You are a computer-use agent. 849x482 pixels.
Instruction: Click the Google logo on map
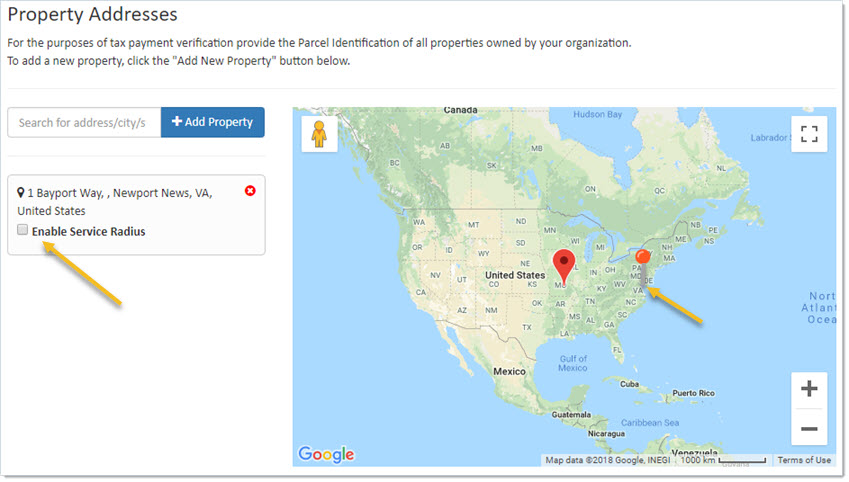pos(326,455)
